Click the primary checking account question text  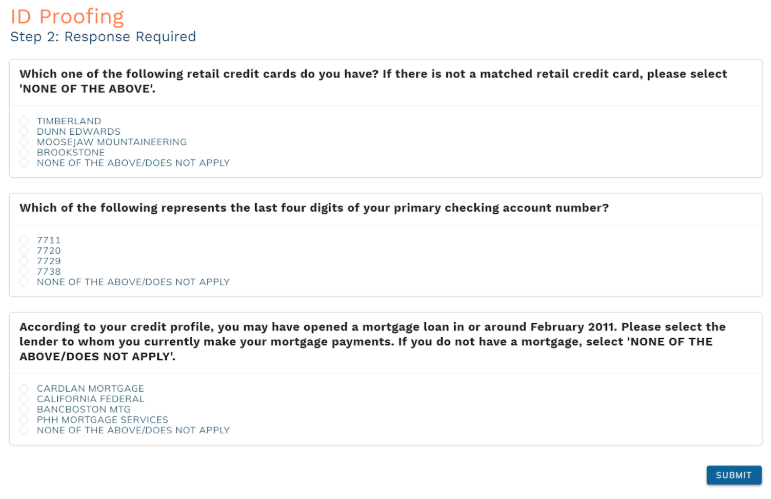(314, 208)
